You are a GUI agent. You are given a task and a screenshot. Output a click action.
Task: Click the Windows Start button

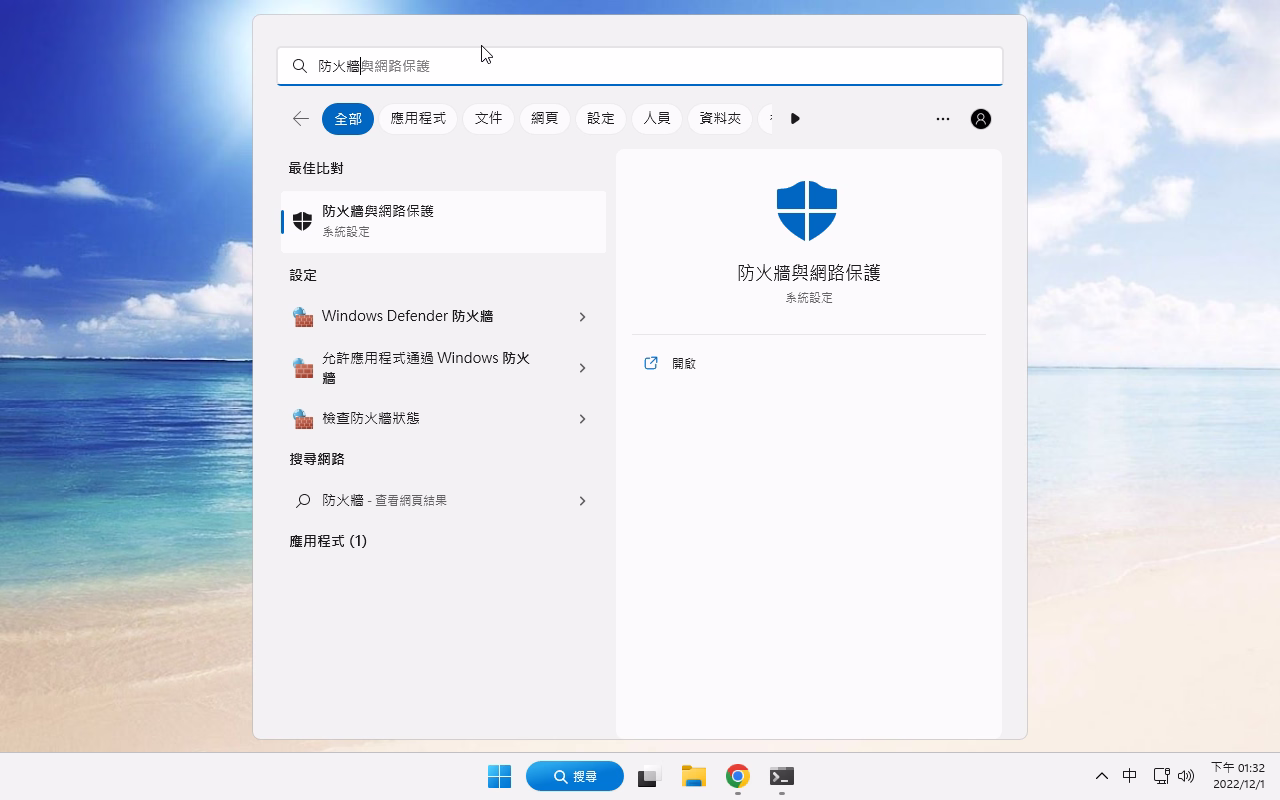tap(499, 777)
